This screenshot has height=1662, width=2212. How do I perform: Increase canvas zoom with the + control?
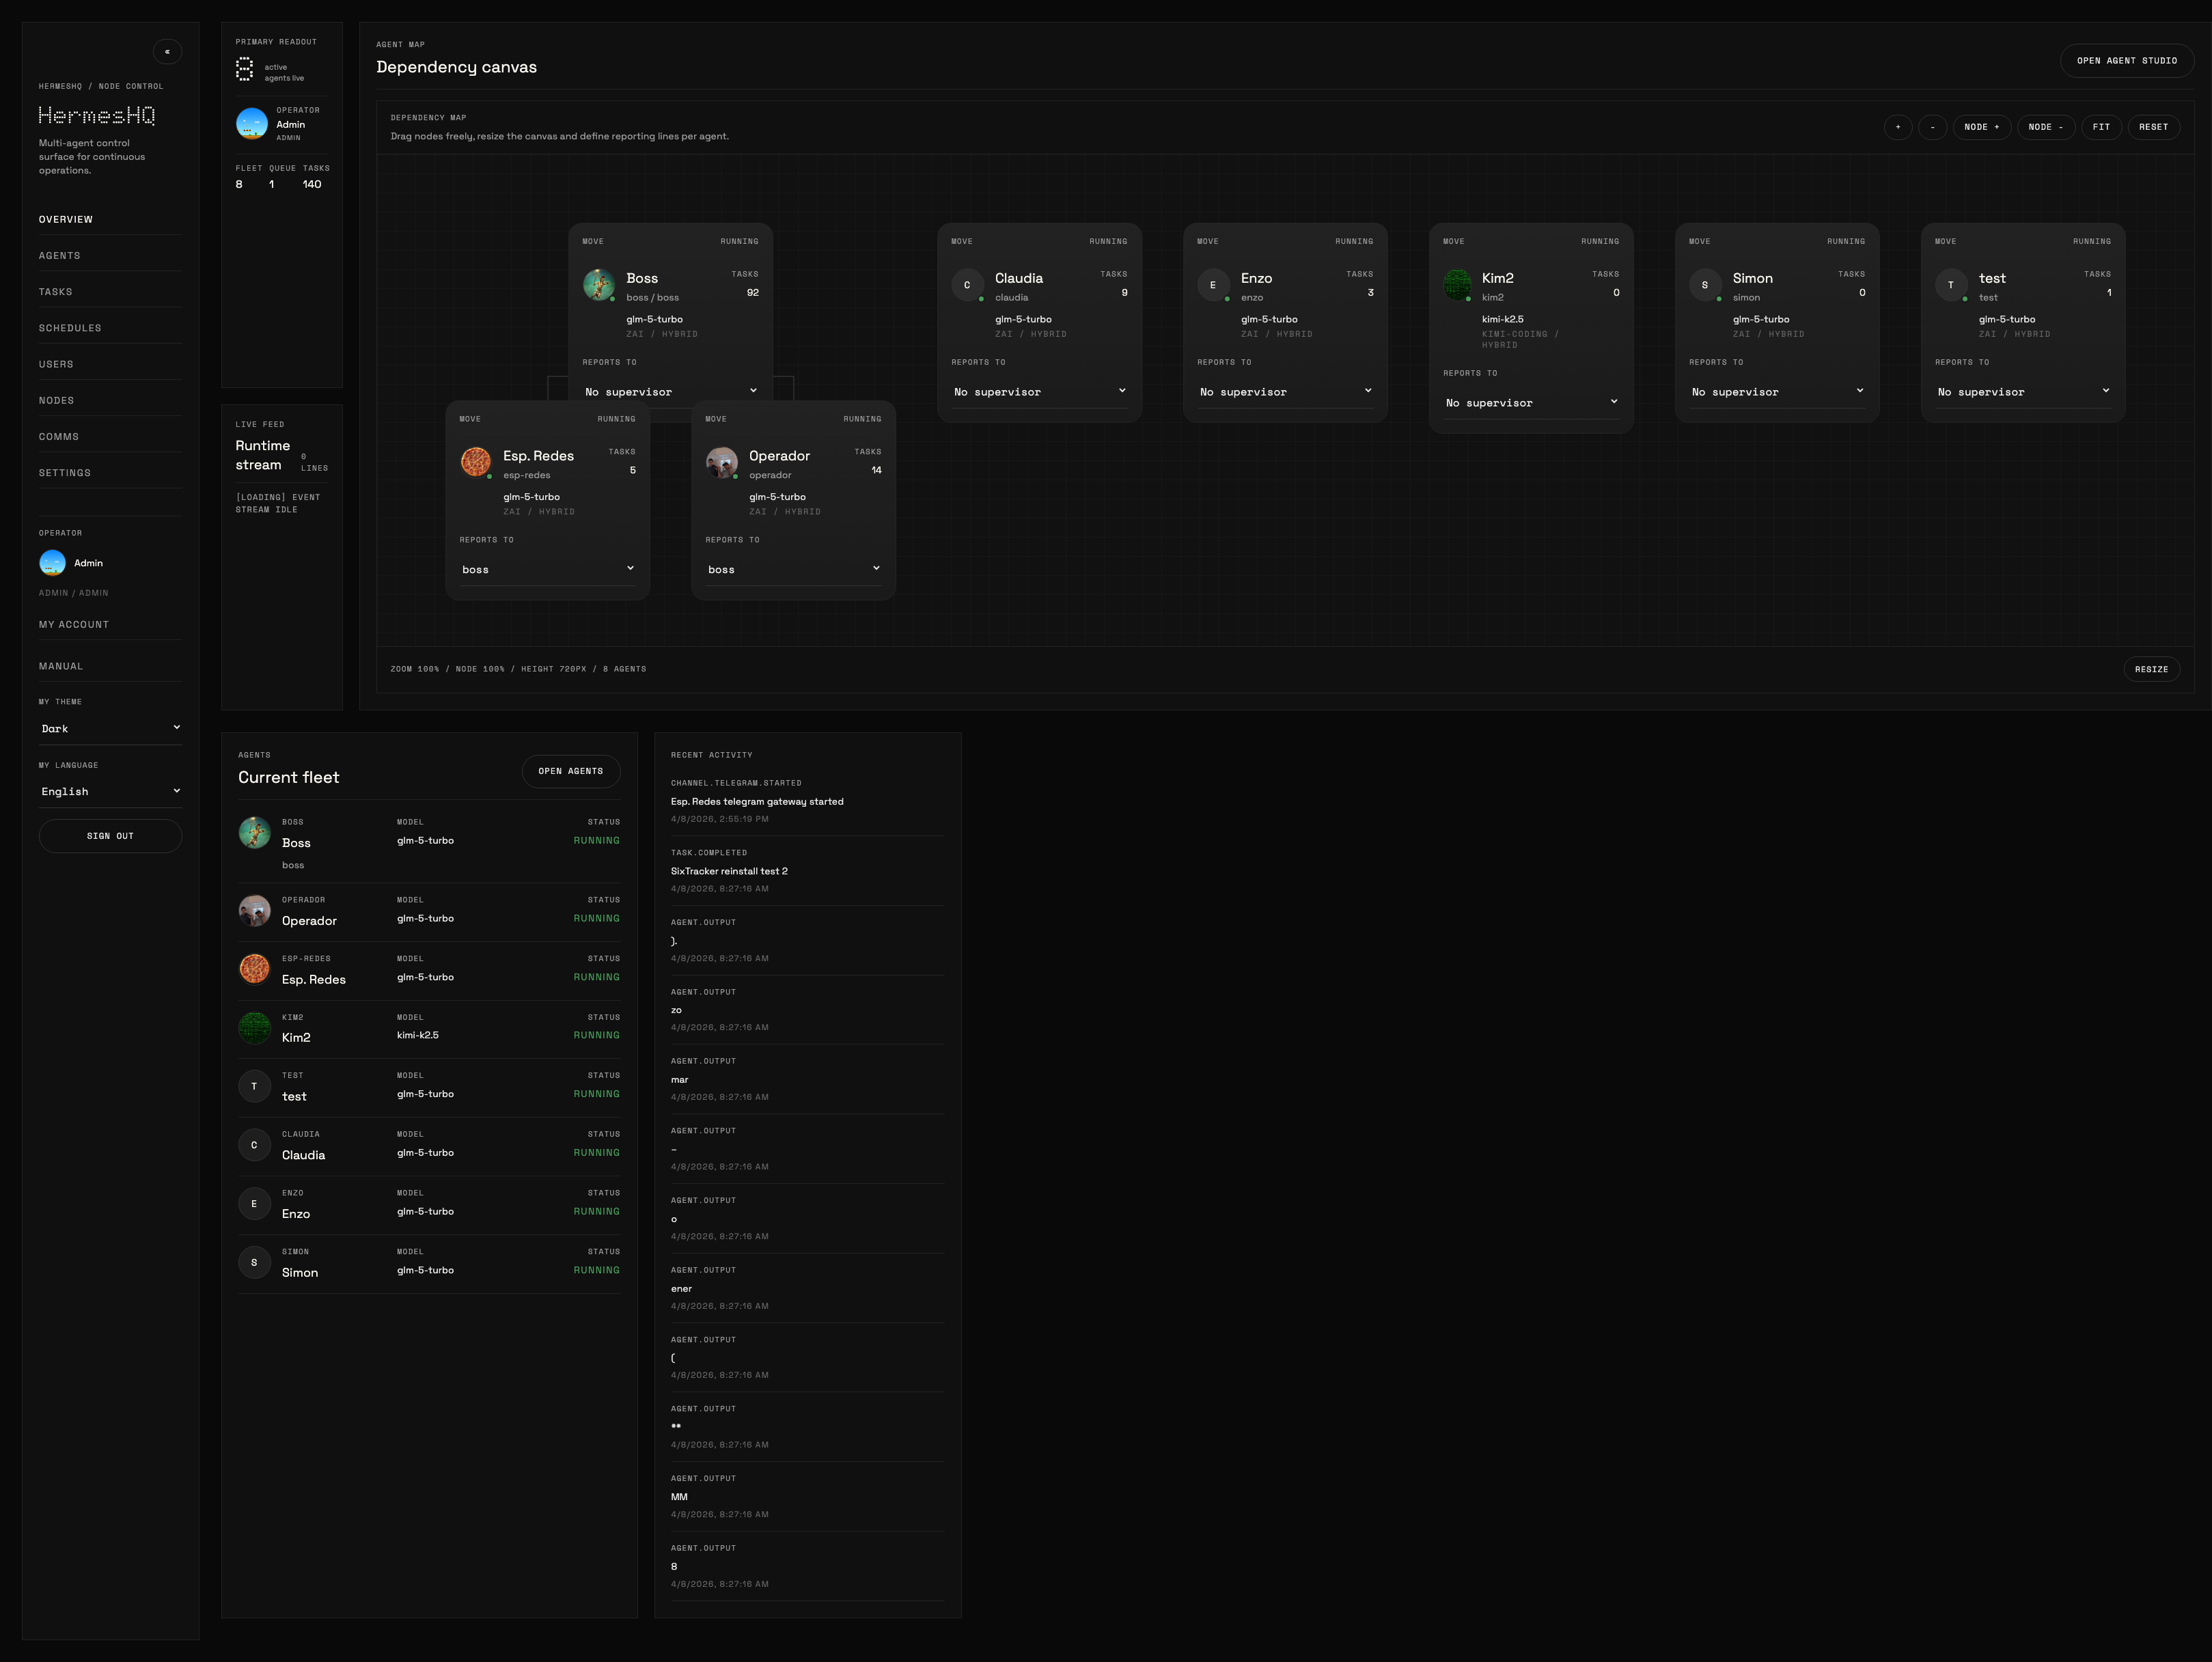(1898, 127)
